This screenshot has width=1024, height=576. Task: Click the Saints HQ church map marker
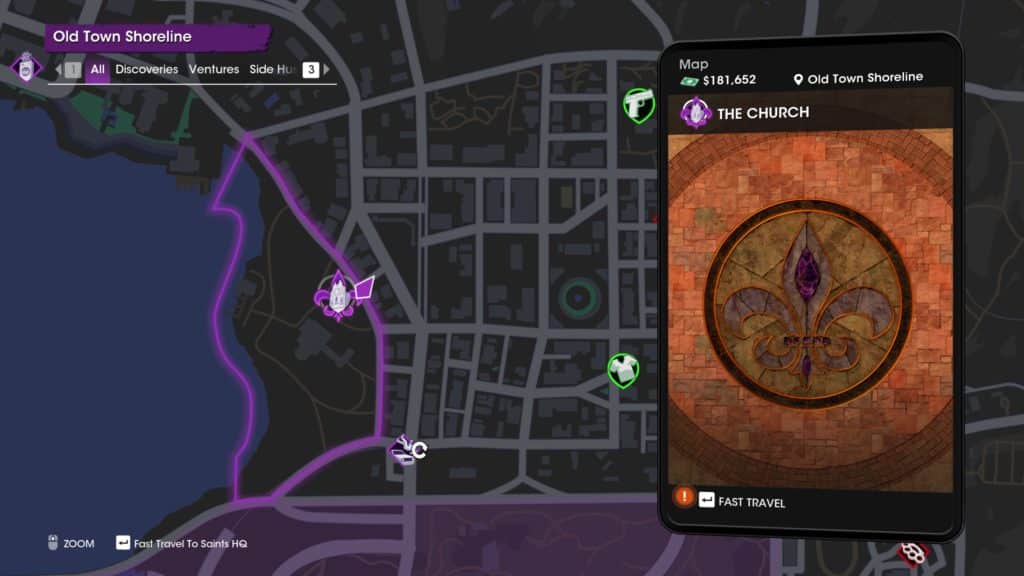coord(336,296)
